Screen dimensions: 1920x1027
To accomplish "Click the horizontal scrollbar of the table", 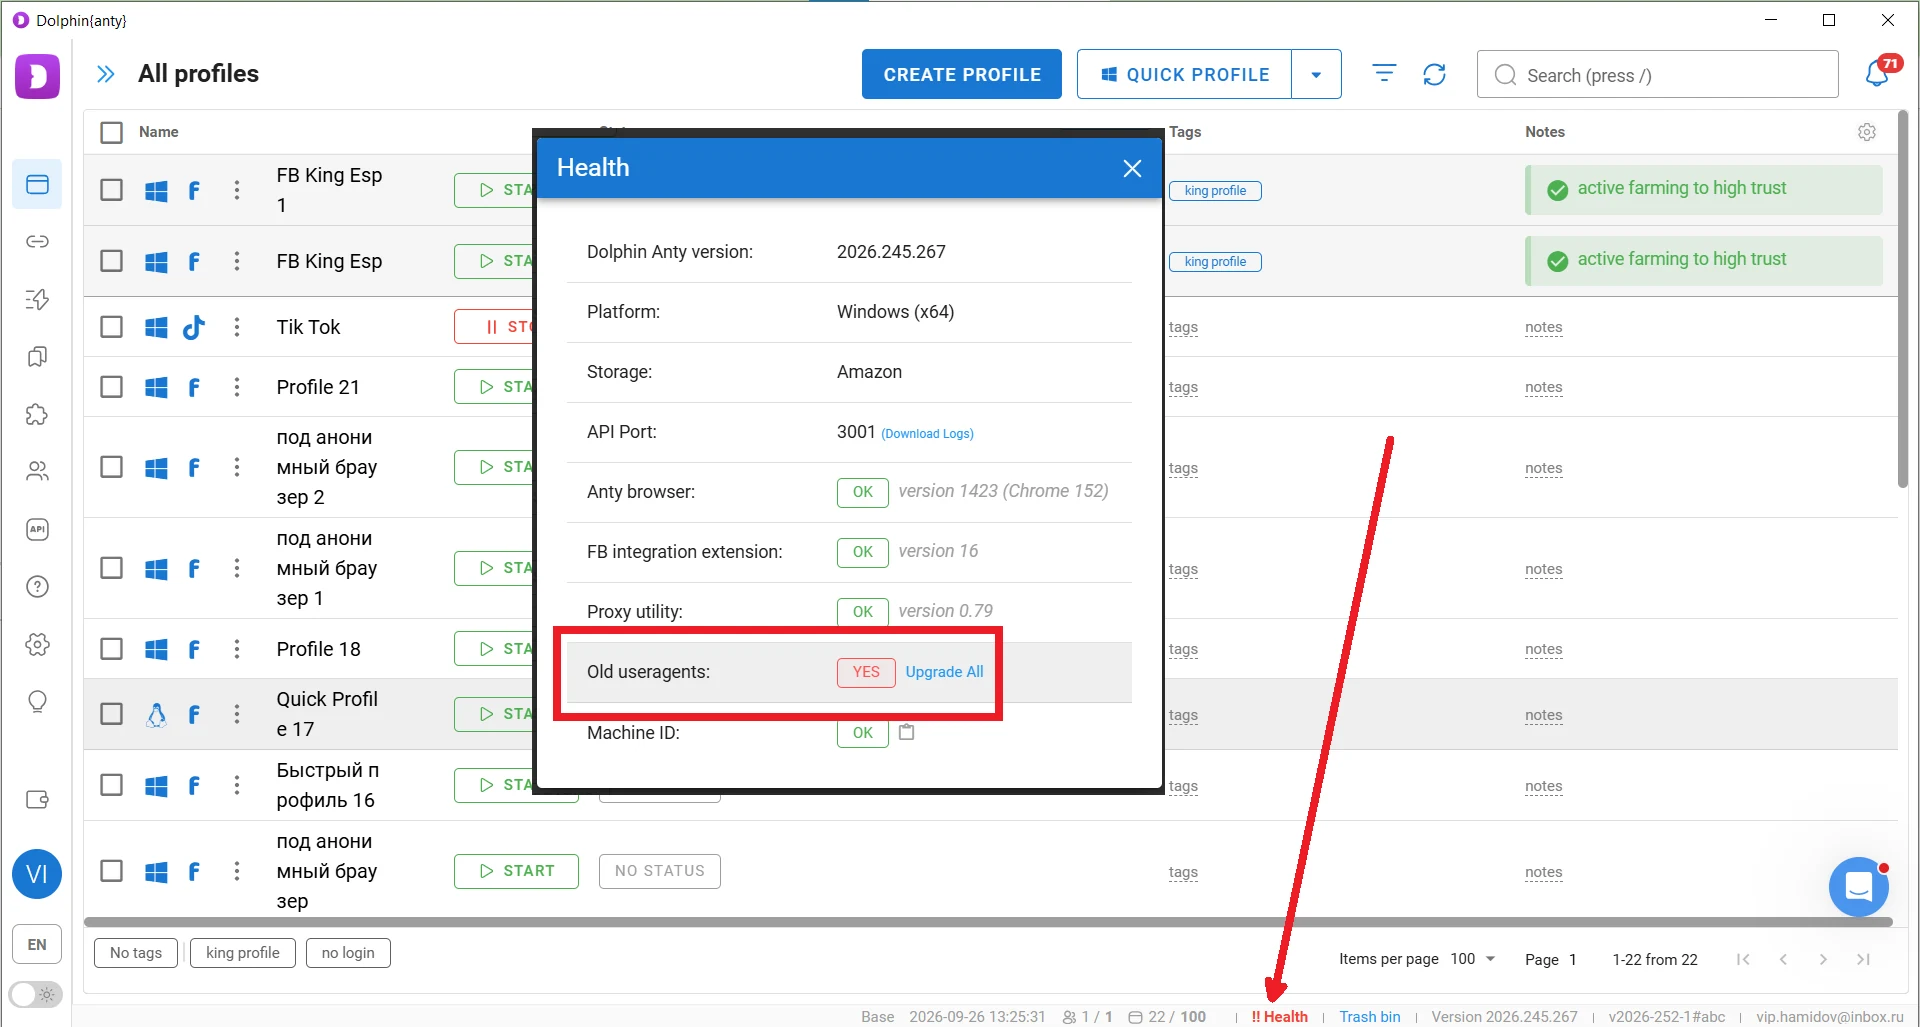I will coord(988,922).
